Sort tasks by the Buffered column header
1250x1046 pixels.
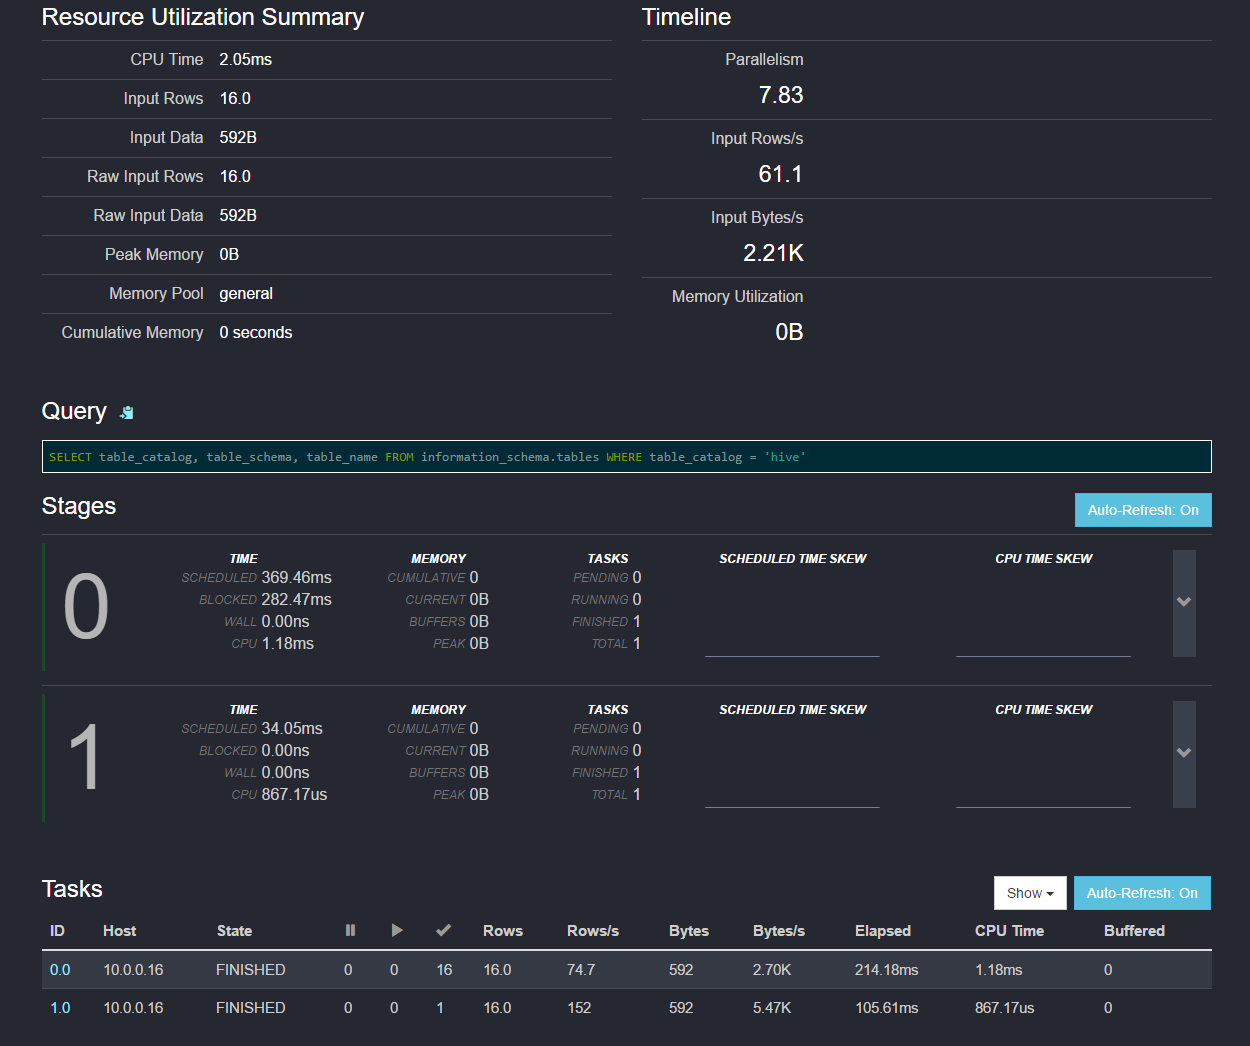click(x=1134, y=931)
